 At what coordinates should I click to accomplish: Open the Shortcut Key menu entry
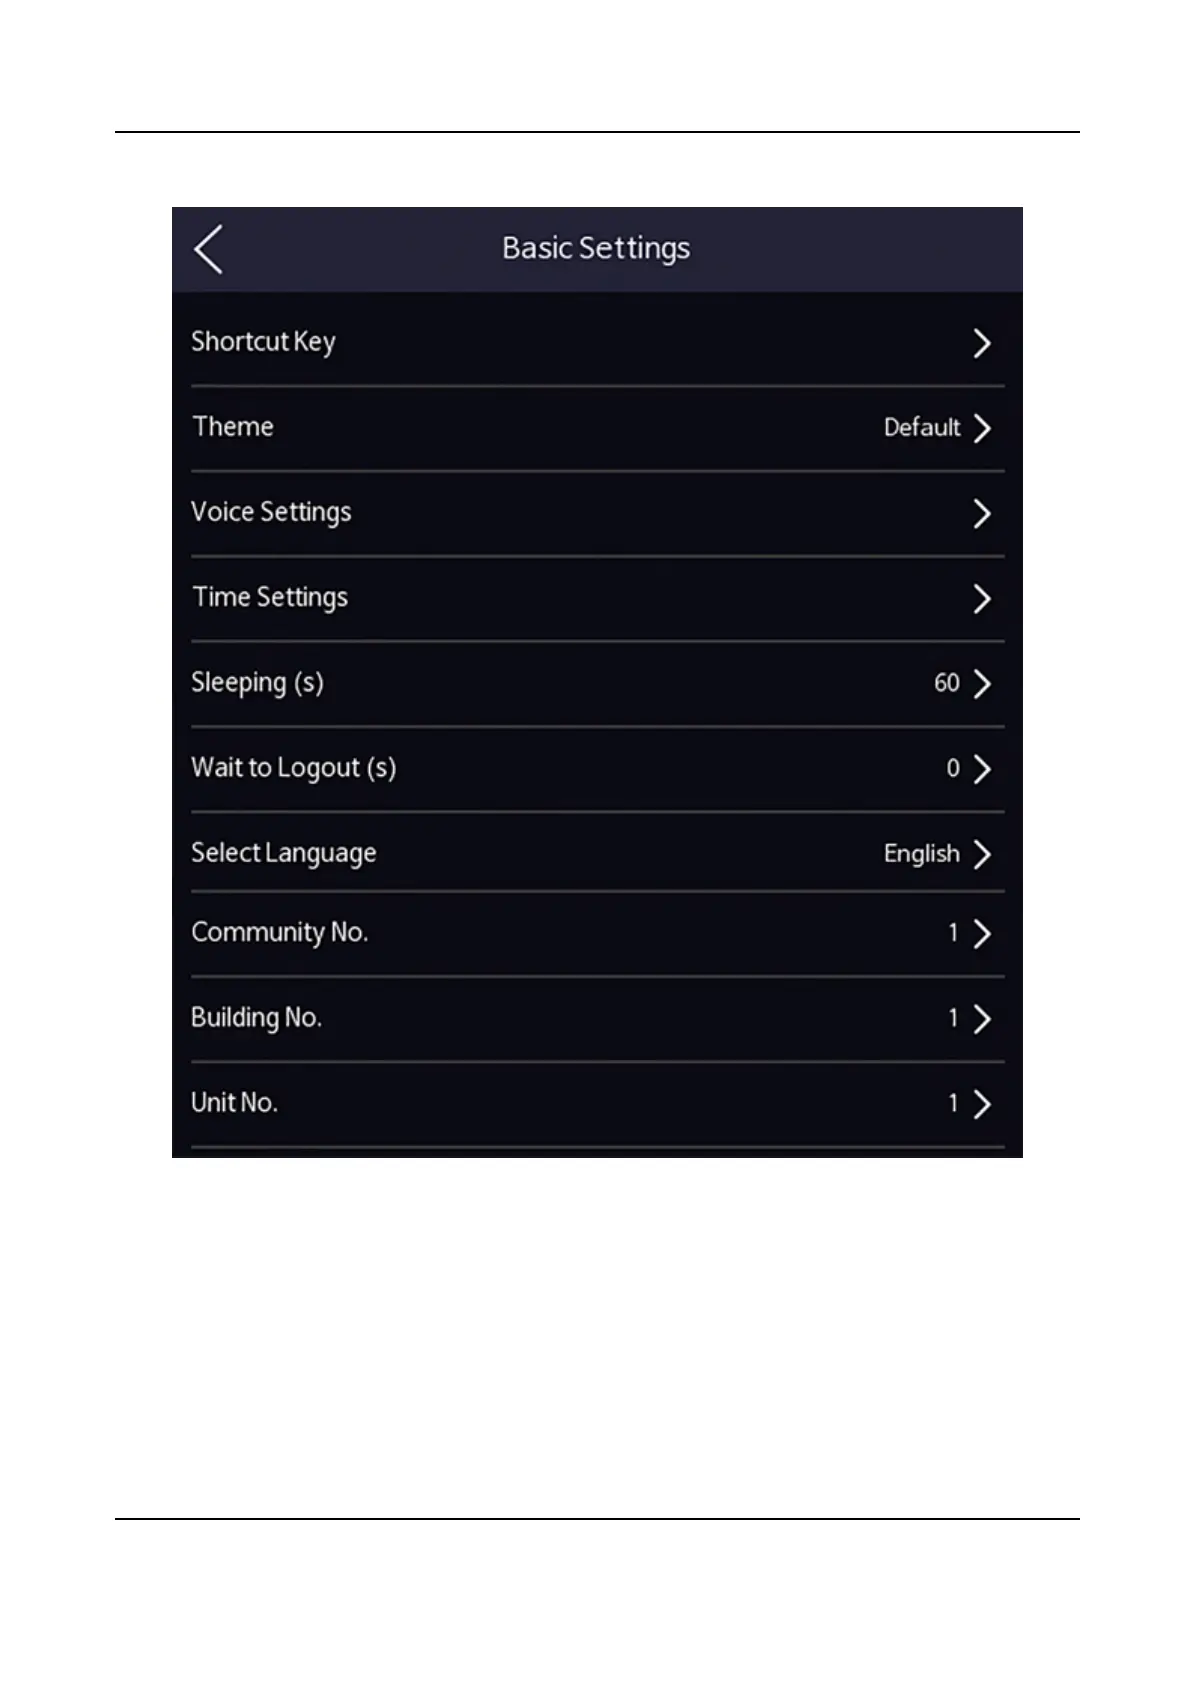pos(597,342)
